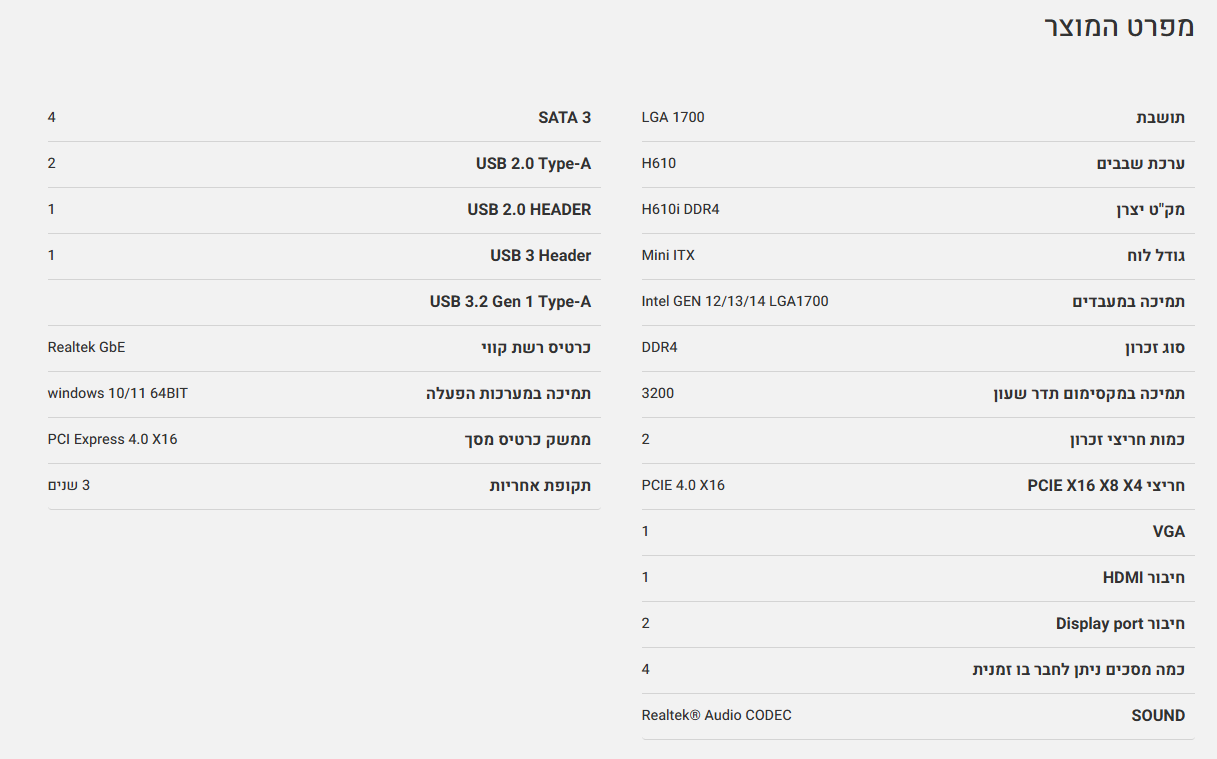Select the LGA 1700 socket value
This screenshot has height=759, width=1217.
(x=672, y=118)
